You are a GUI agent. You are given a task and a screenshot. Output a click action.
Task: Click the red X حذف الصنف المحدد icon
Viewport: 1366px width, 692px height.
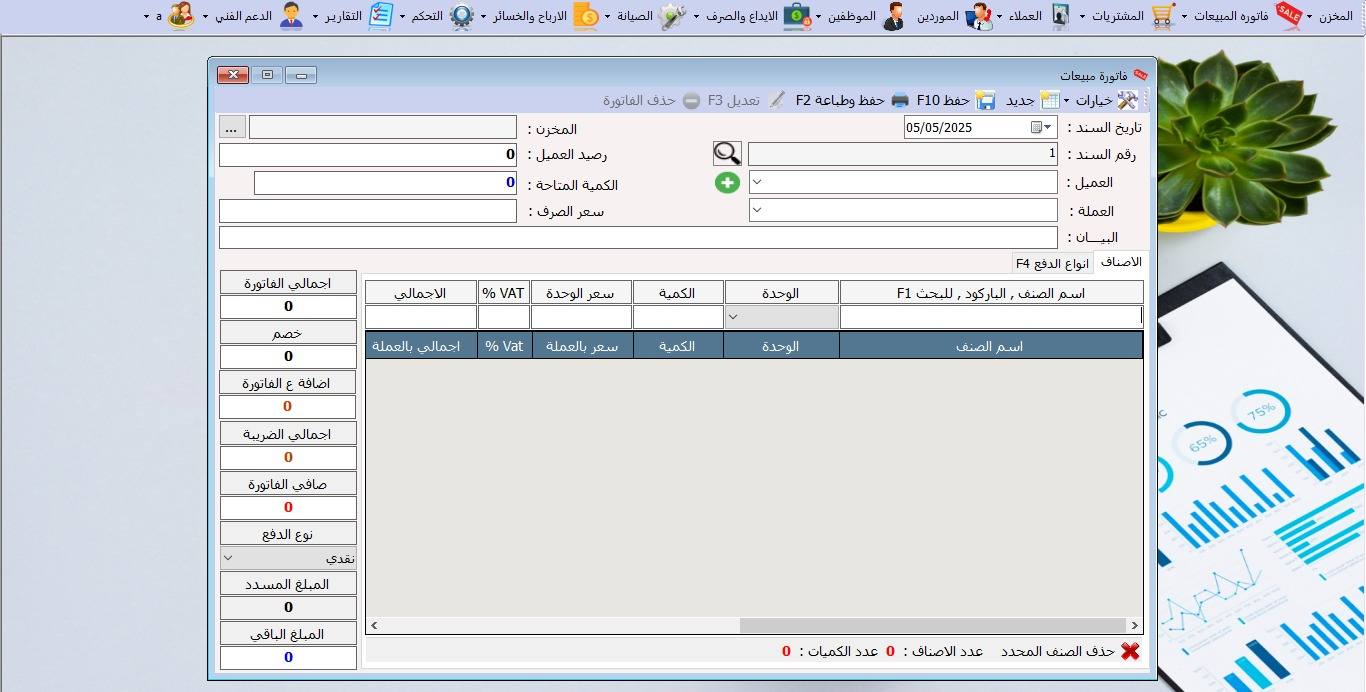(1130, 651)
